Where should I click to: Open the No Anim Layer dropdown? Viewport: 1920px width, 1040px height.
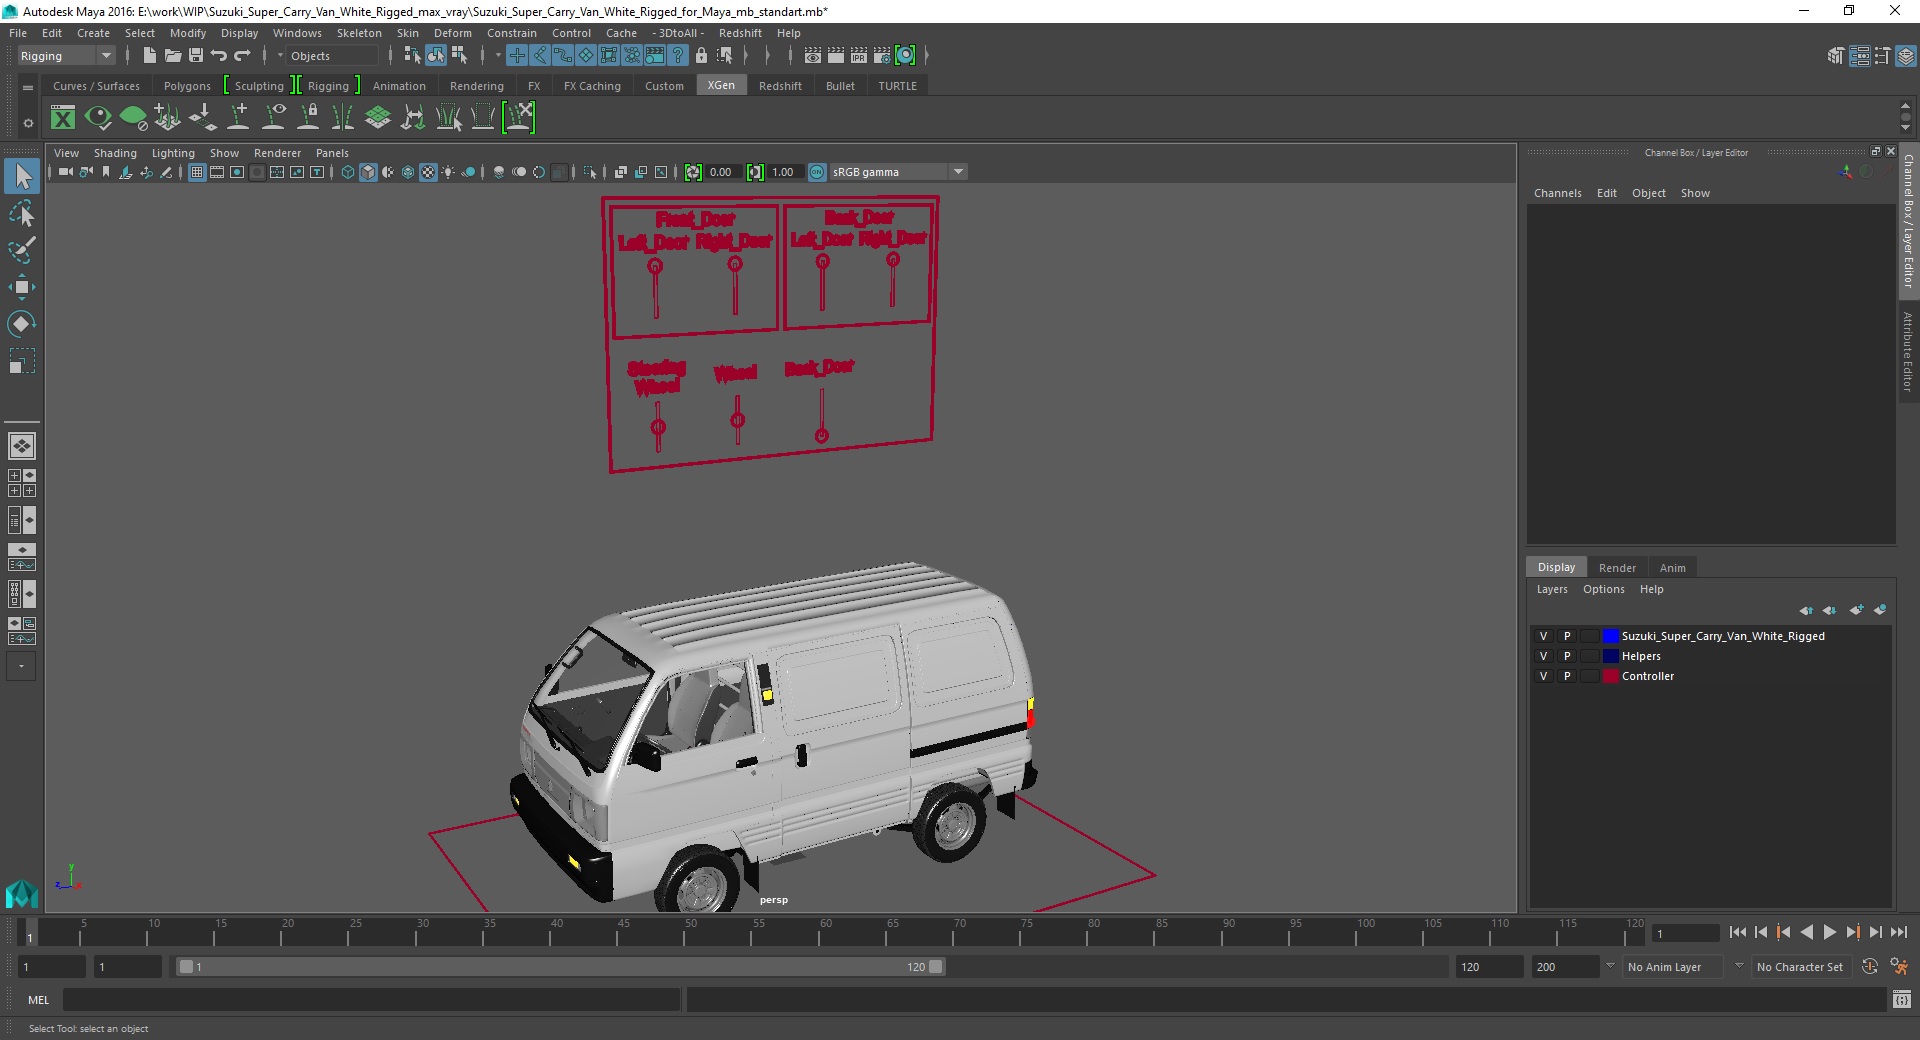tap(1672, 967)
